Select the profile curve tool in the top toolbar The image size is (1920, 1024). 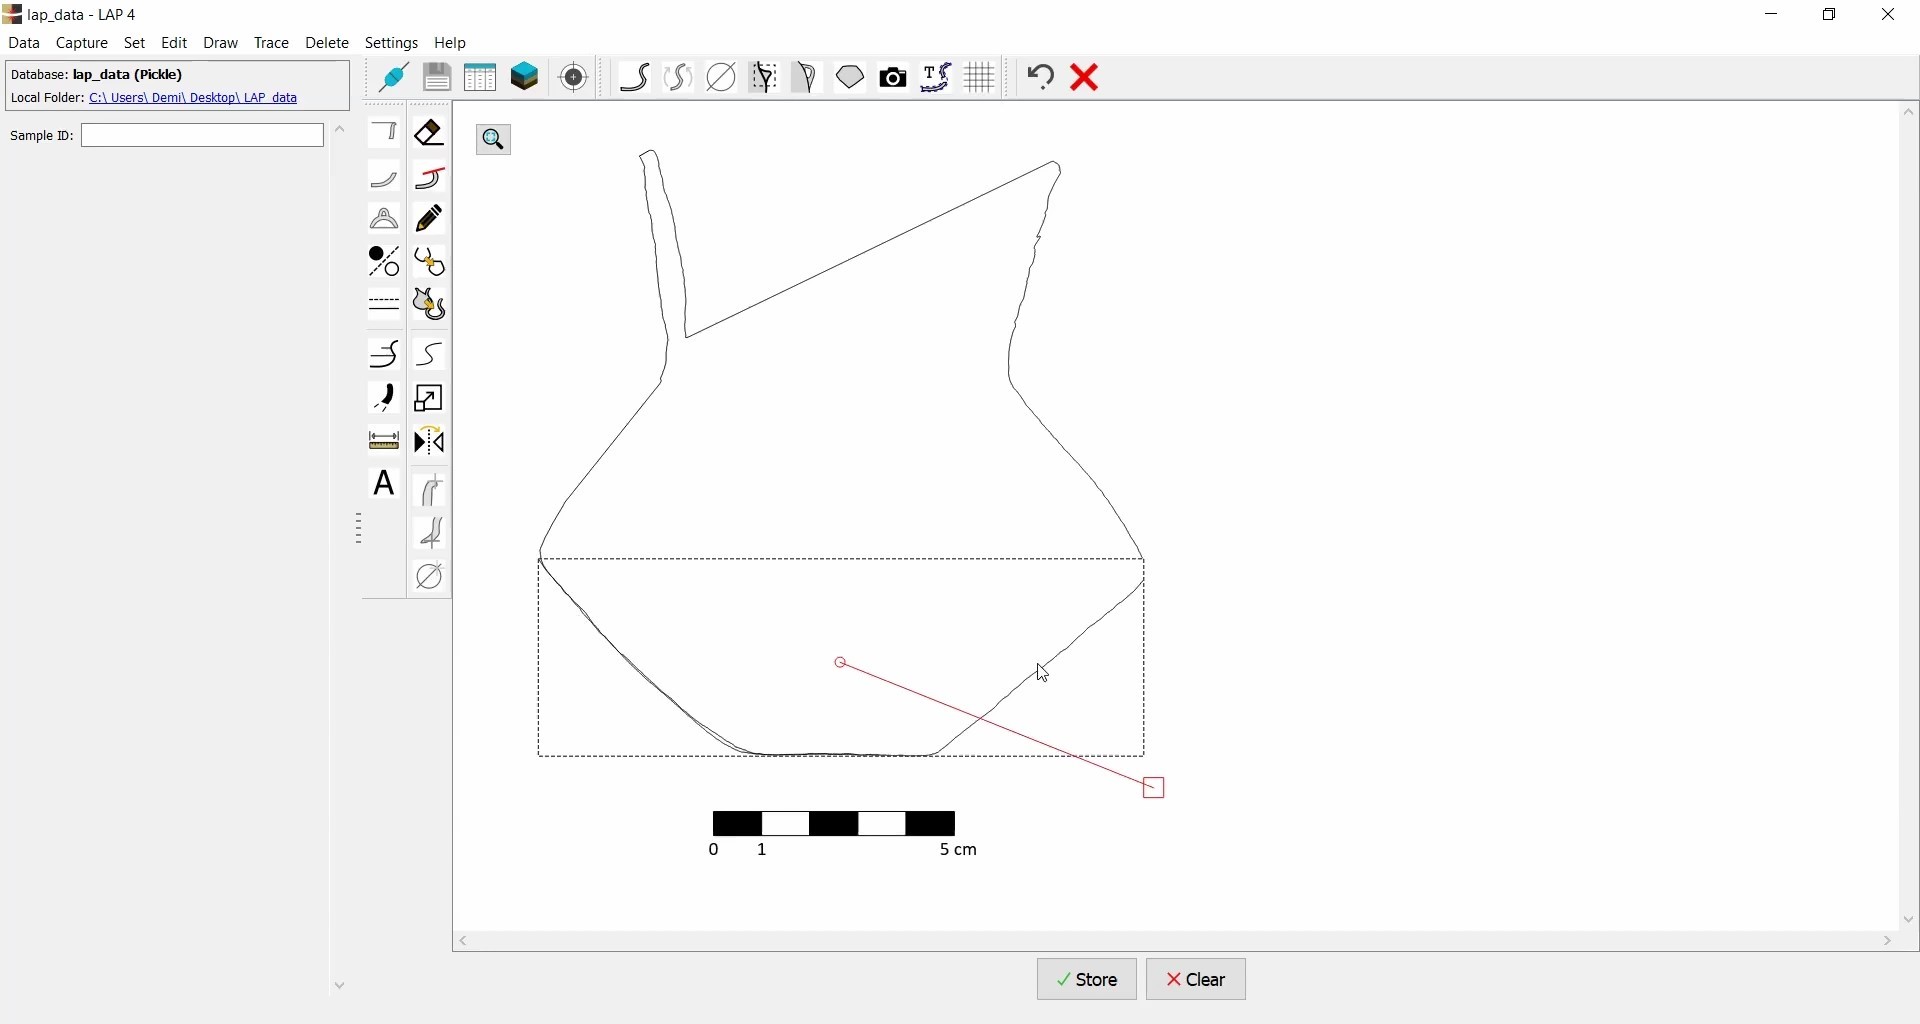click(636, 78)
